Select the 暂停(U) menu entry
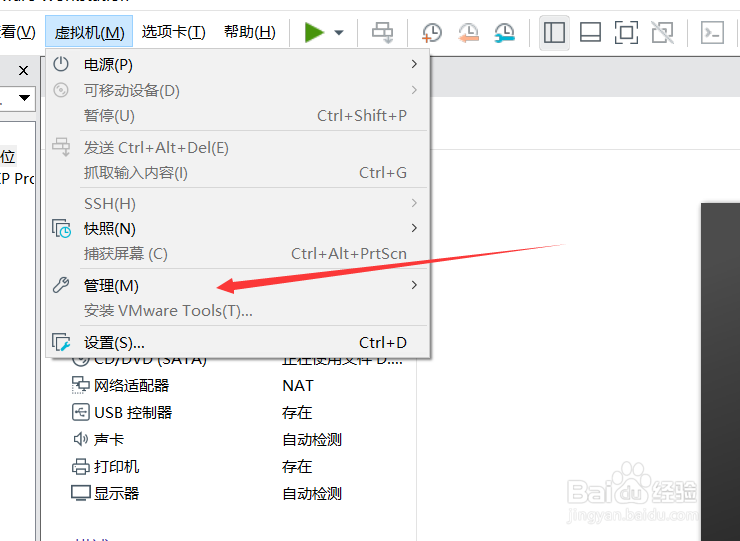 [x=238, y=116]
